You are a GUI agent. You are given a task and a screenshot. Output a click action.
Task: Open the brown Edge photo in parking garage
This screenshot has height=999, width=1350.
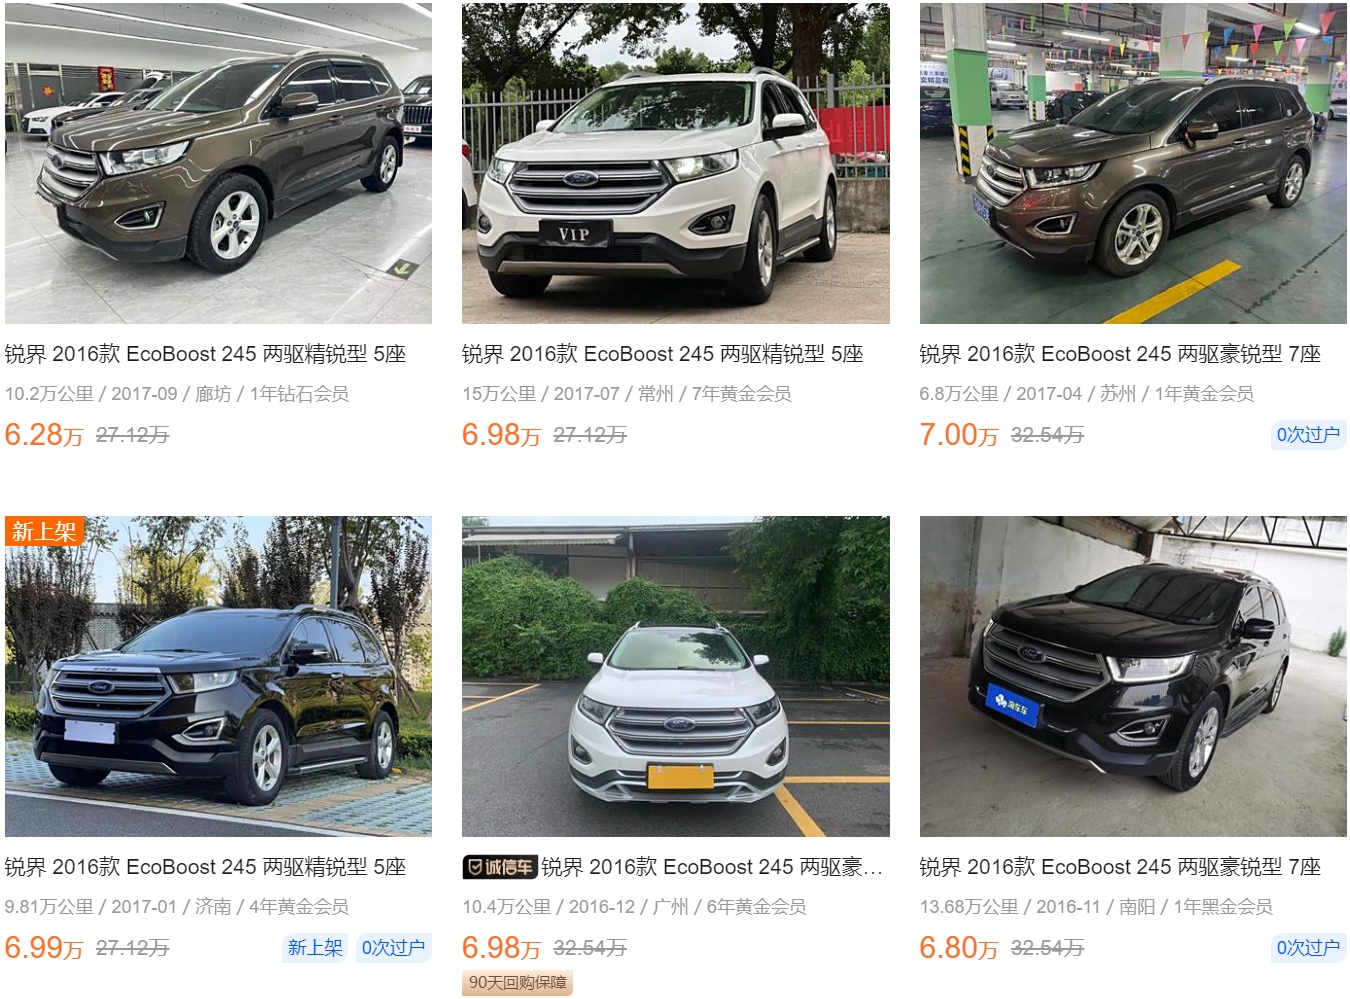point(1133,163)
